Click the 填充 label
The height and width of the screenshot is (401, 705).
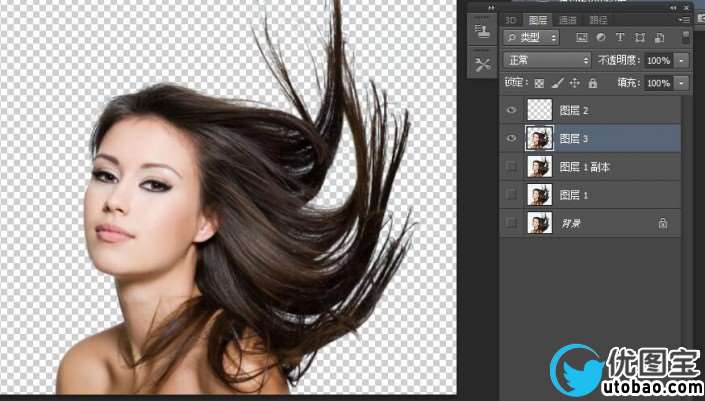click(629, 83)
